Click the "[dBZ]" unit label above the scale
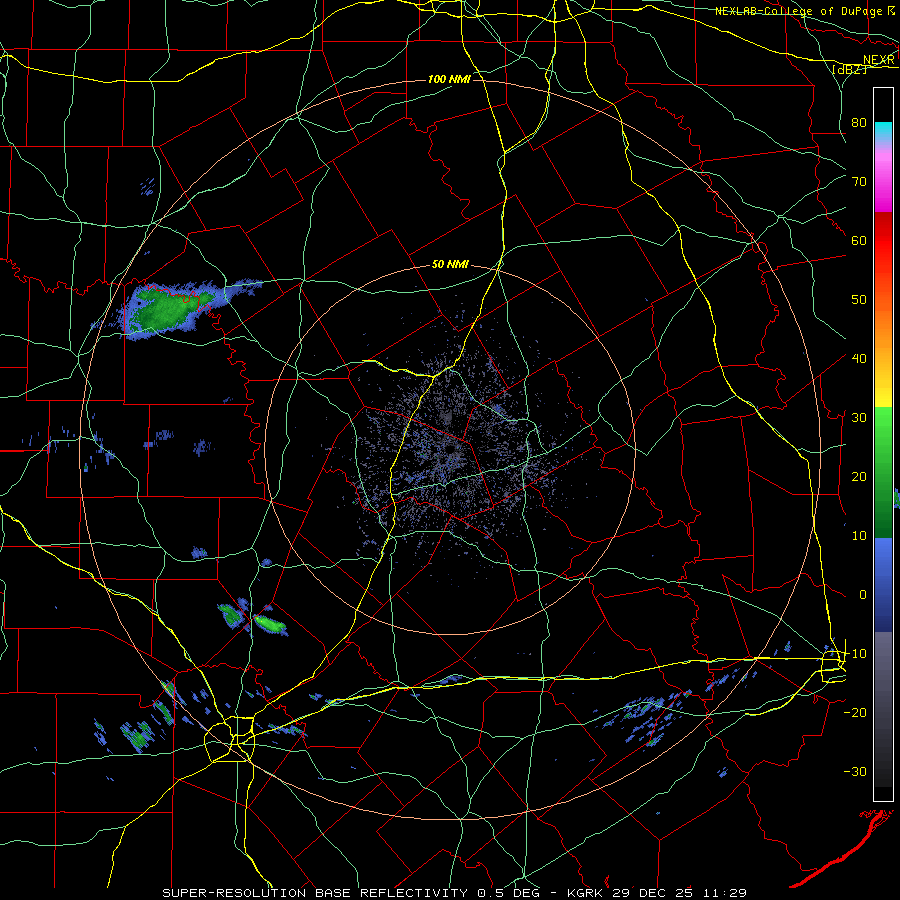 [x=849, y=70]
